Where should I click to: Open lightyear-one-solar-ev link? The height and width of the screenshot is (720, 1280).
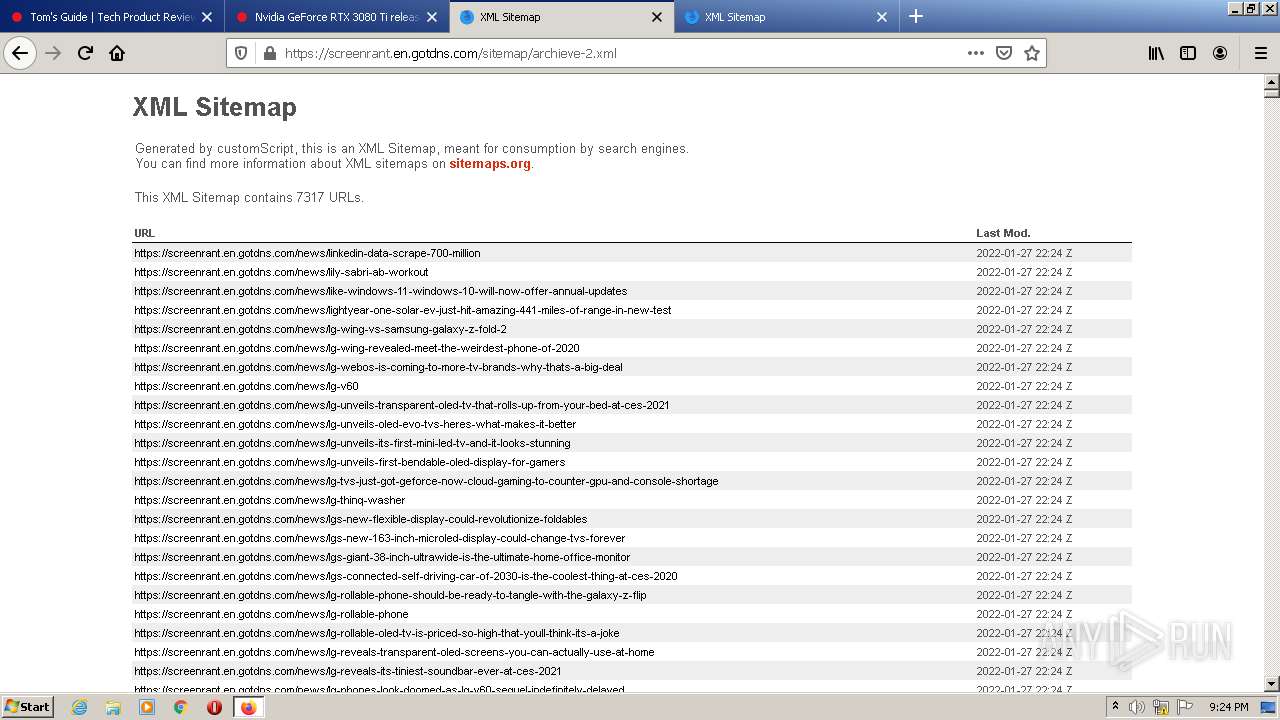[403, 310]
